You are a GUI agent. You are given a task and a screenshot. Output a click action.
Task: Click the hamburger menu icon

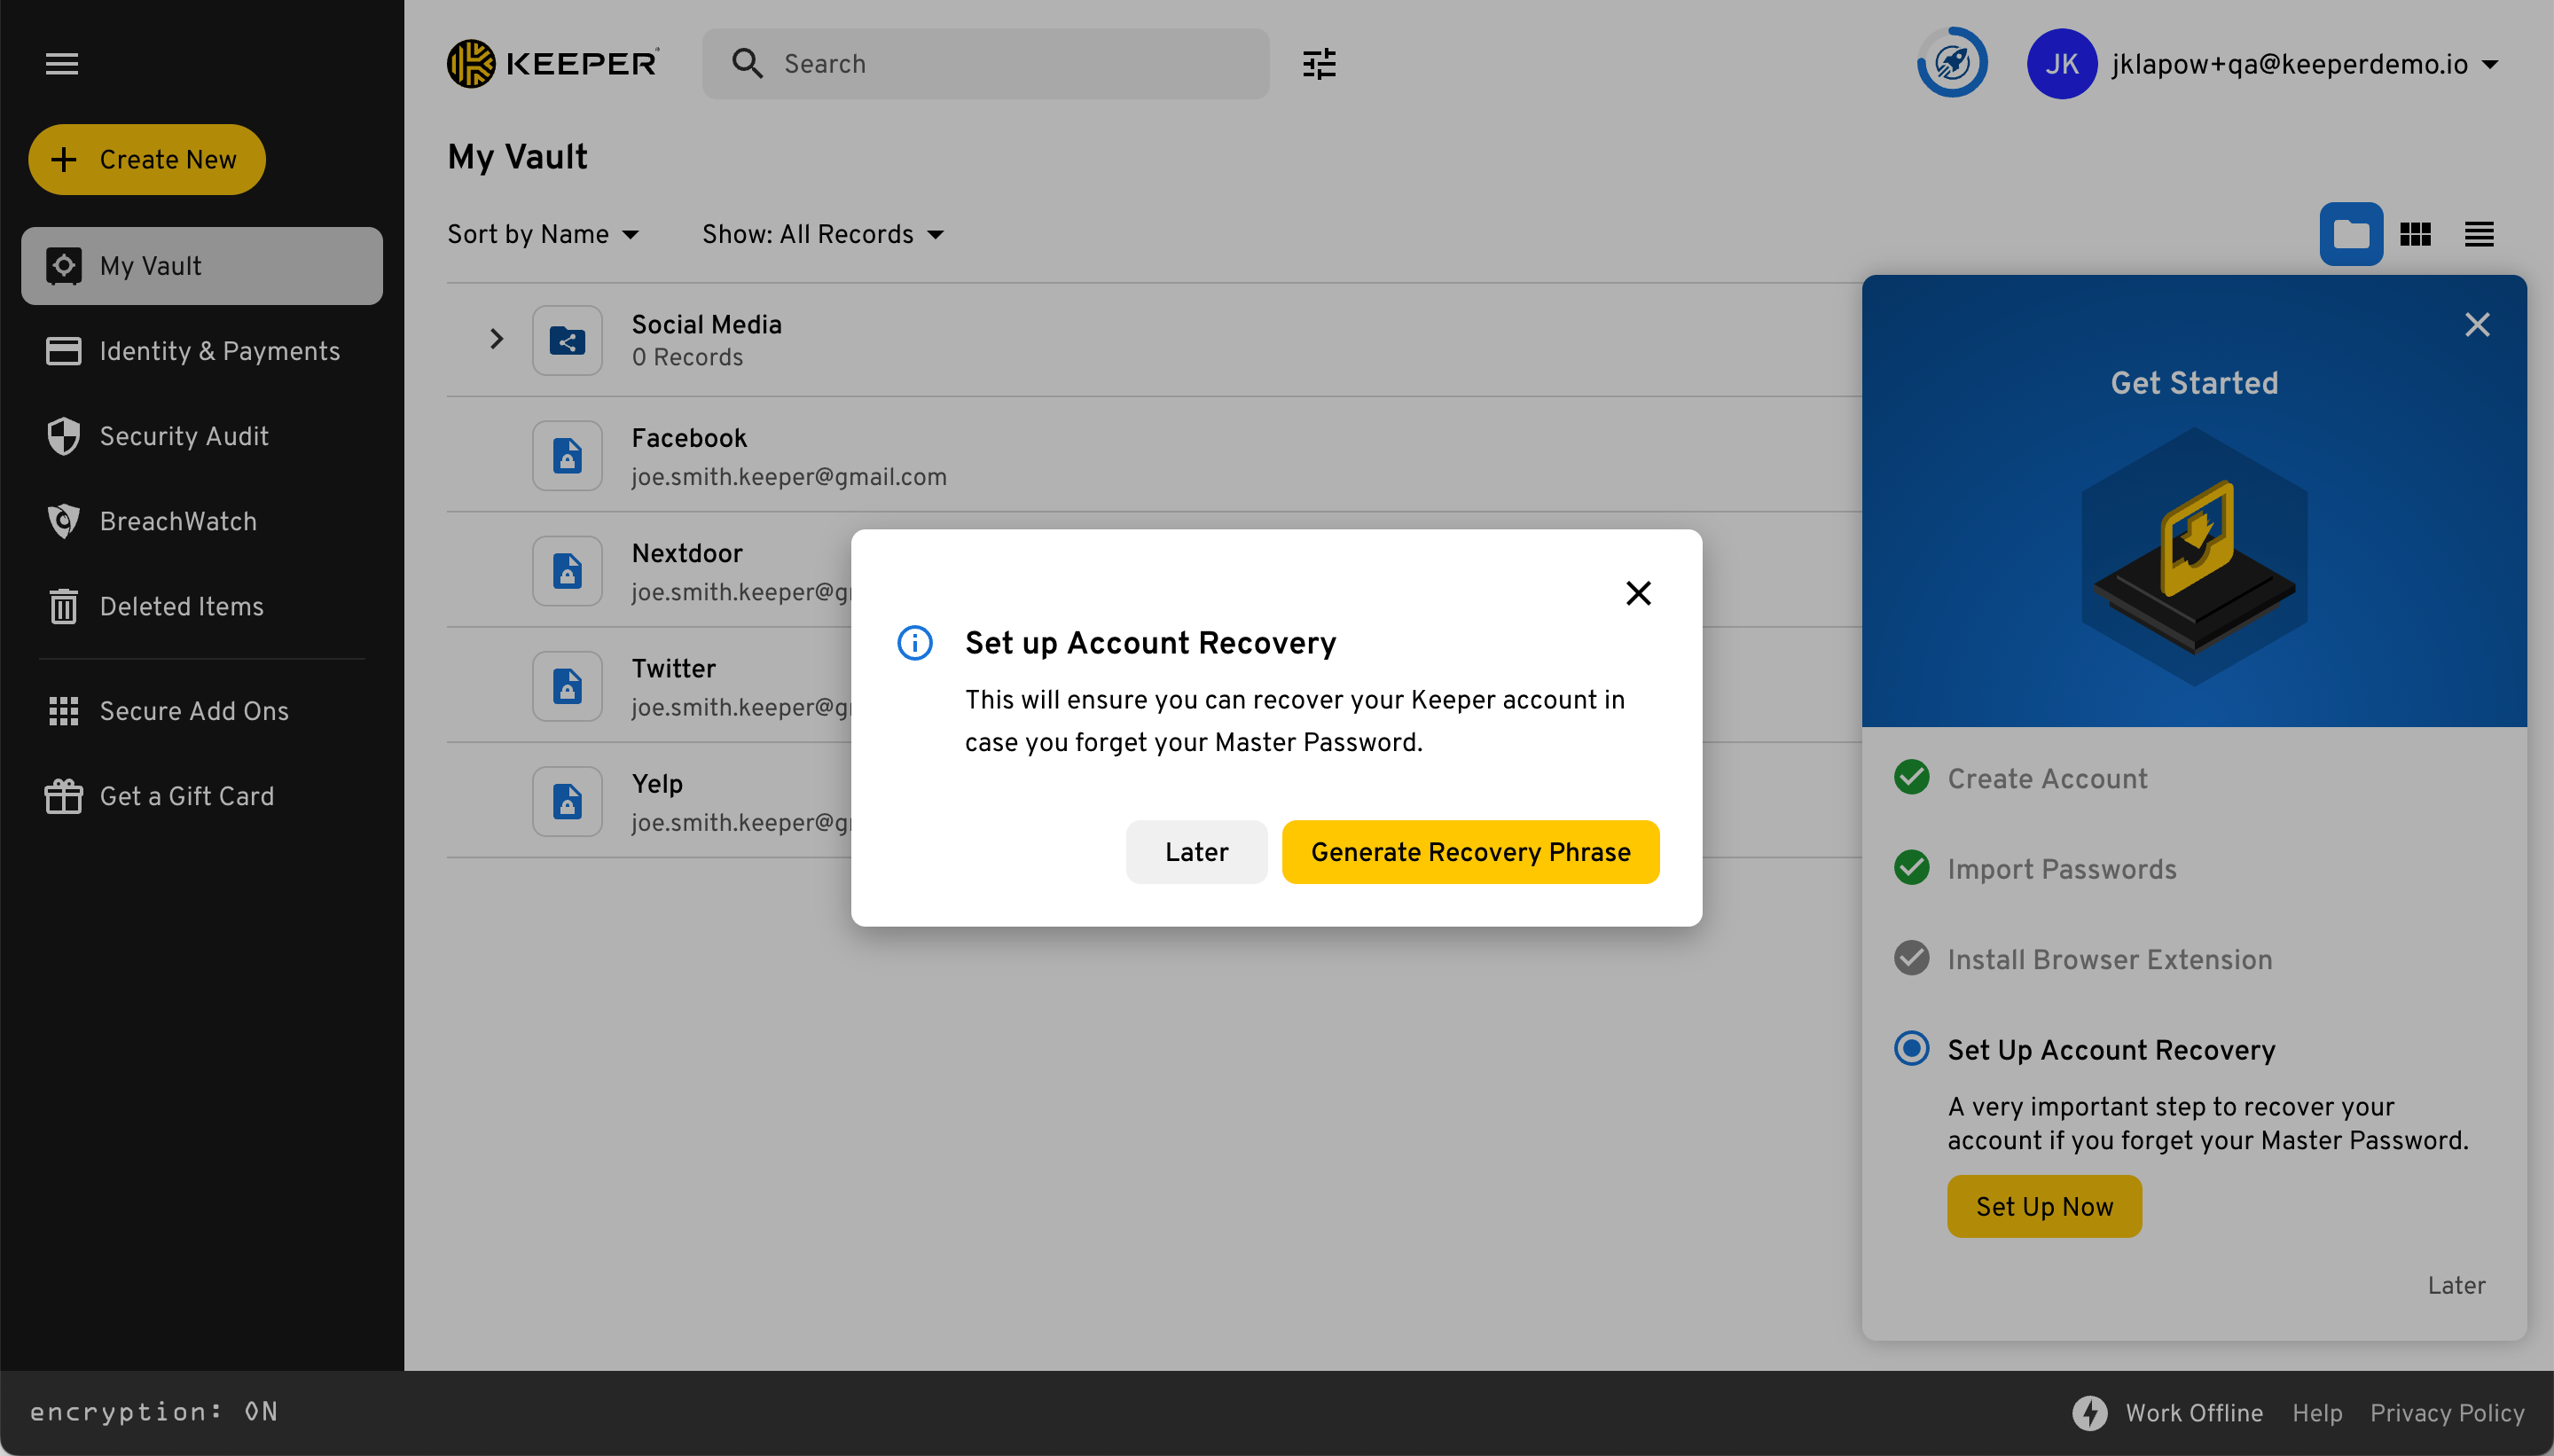[x=62, y=64]
